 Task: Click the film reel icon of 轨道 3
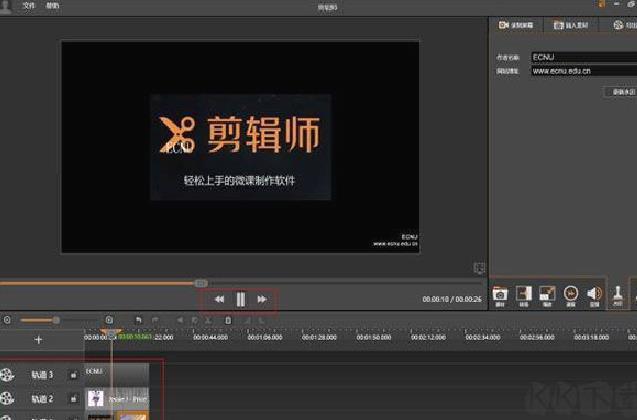[x=7, y=375]
